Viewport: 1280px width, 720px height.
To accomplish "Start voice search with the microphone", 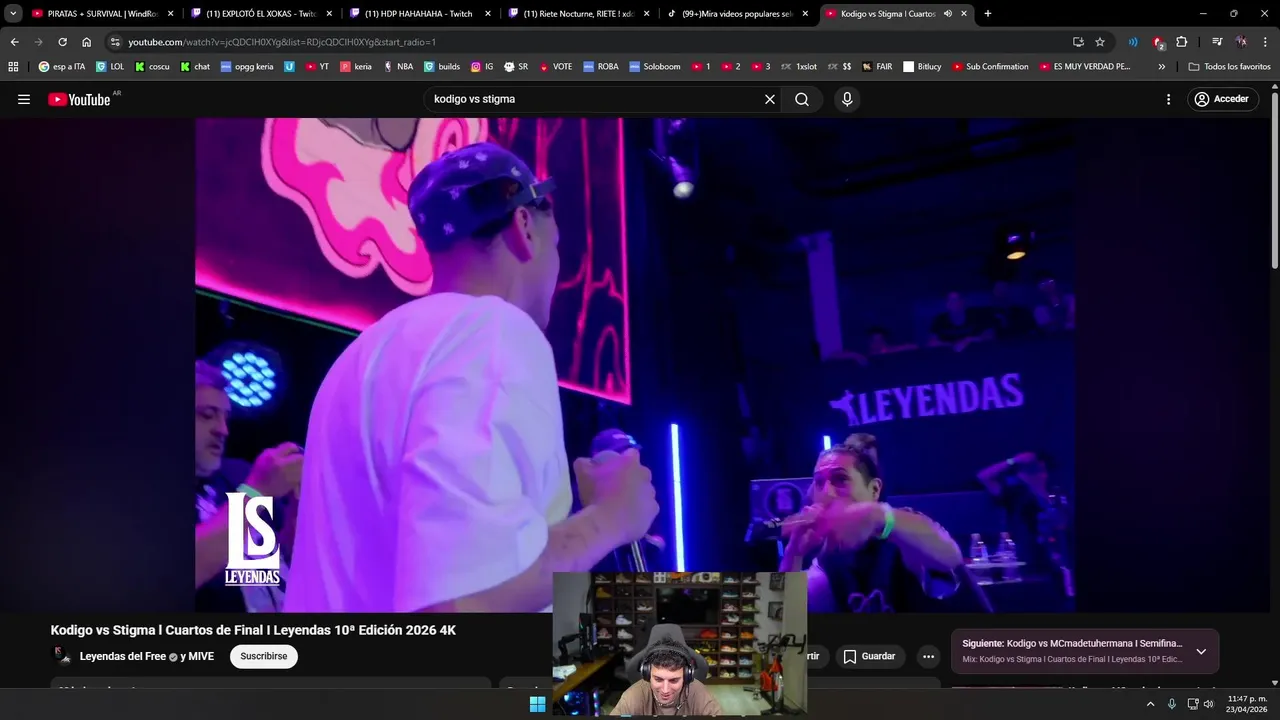I will click(847, 99).
